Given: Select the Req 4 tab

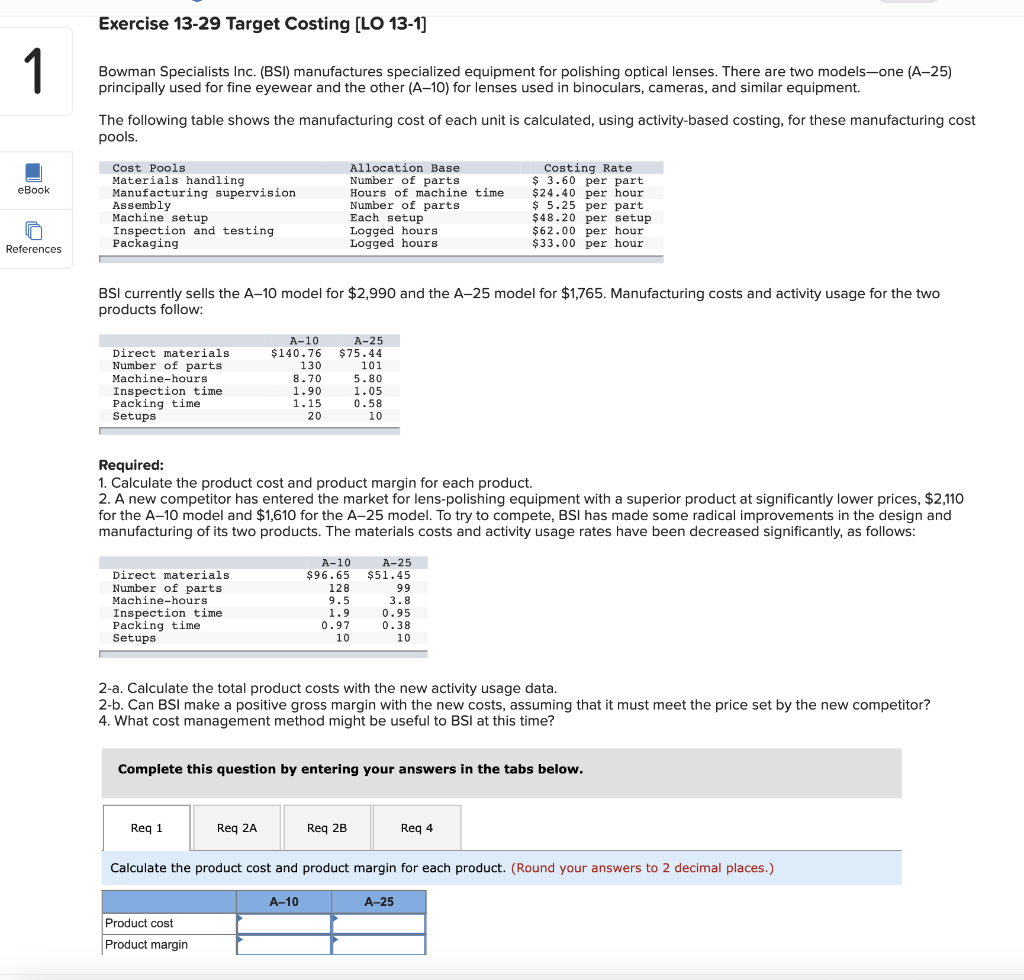Looking at the screenshot, I should coord(415,827).
